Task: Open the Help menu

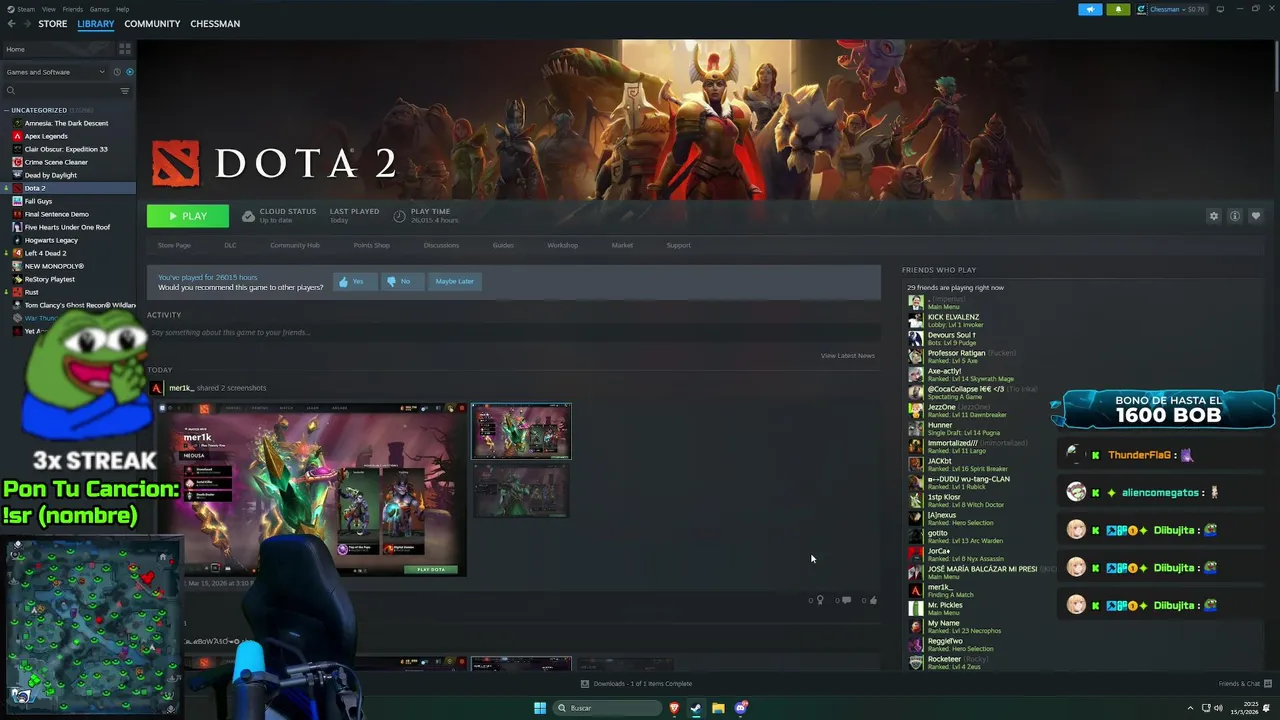Action: coord(122,9)
